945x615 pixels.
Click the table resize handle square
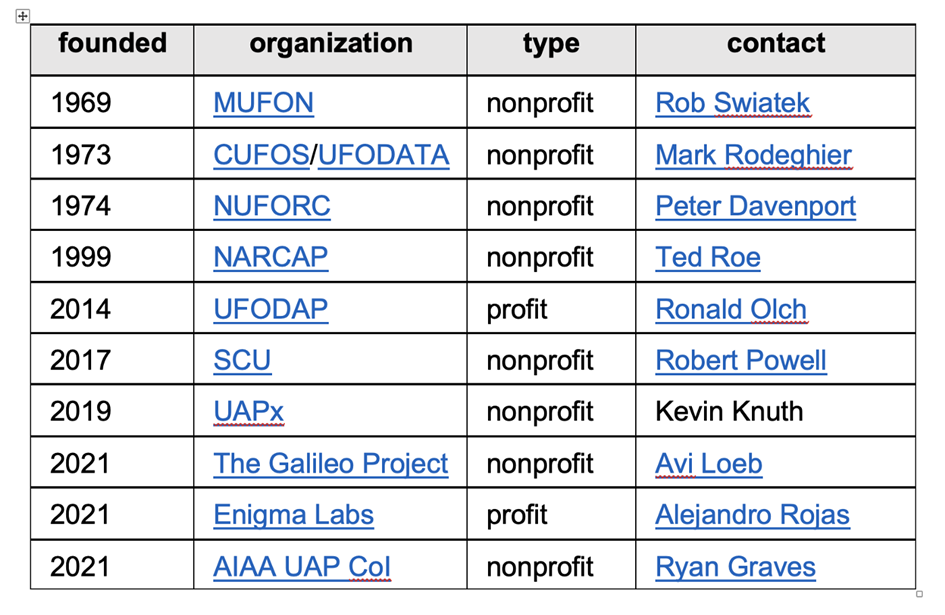919,594
